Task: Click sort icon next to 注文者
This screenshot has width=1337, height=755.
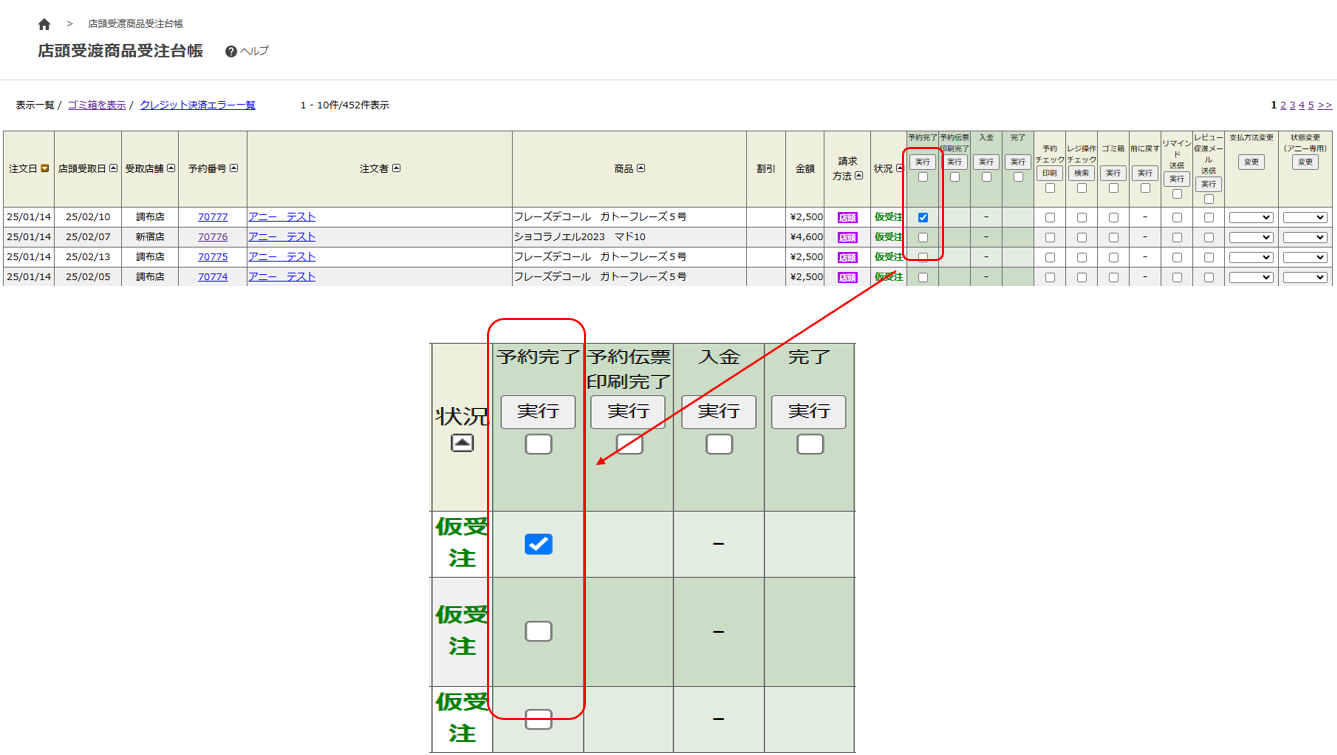Action: click(397, 169)
